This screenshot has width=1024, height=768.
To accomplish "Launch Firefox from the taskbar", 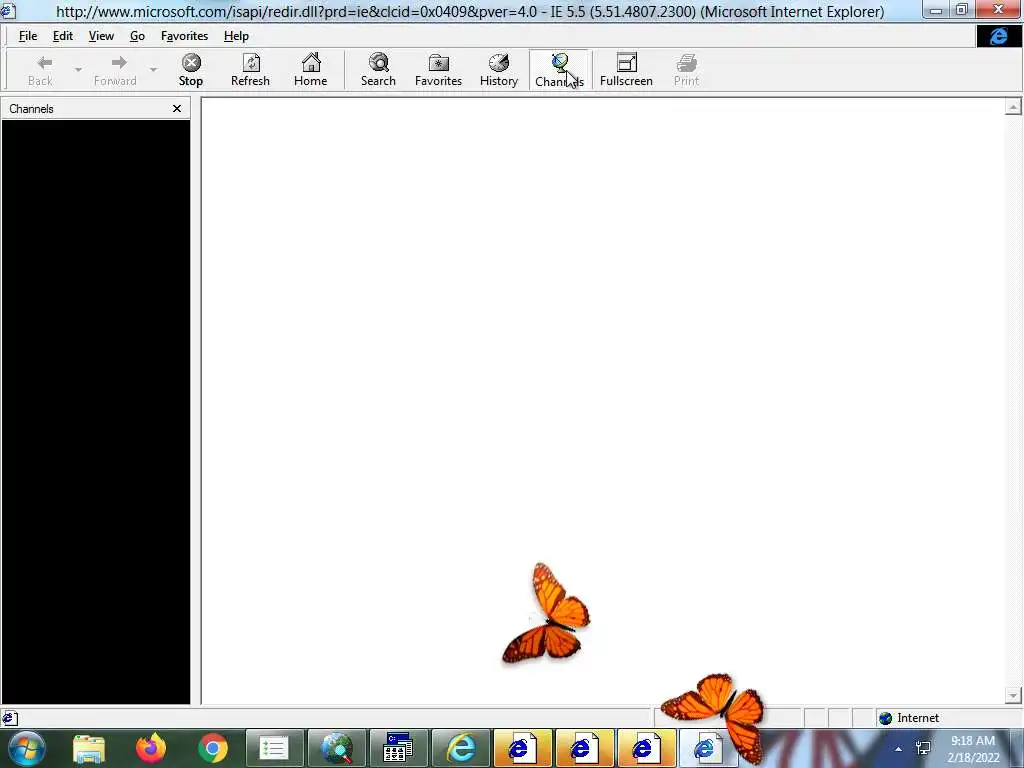I will 151,748.
